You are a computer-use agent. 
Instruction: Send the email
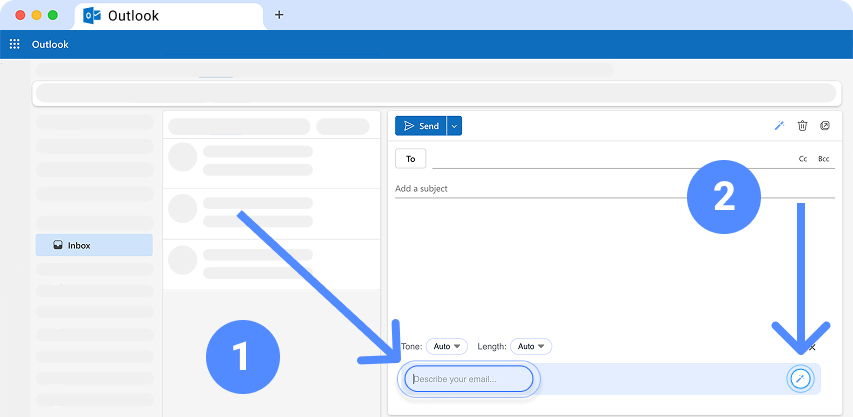[x=421, y=126]
